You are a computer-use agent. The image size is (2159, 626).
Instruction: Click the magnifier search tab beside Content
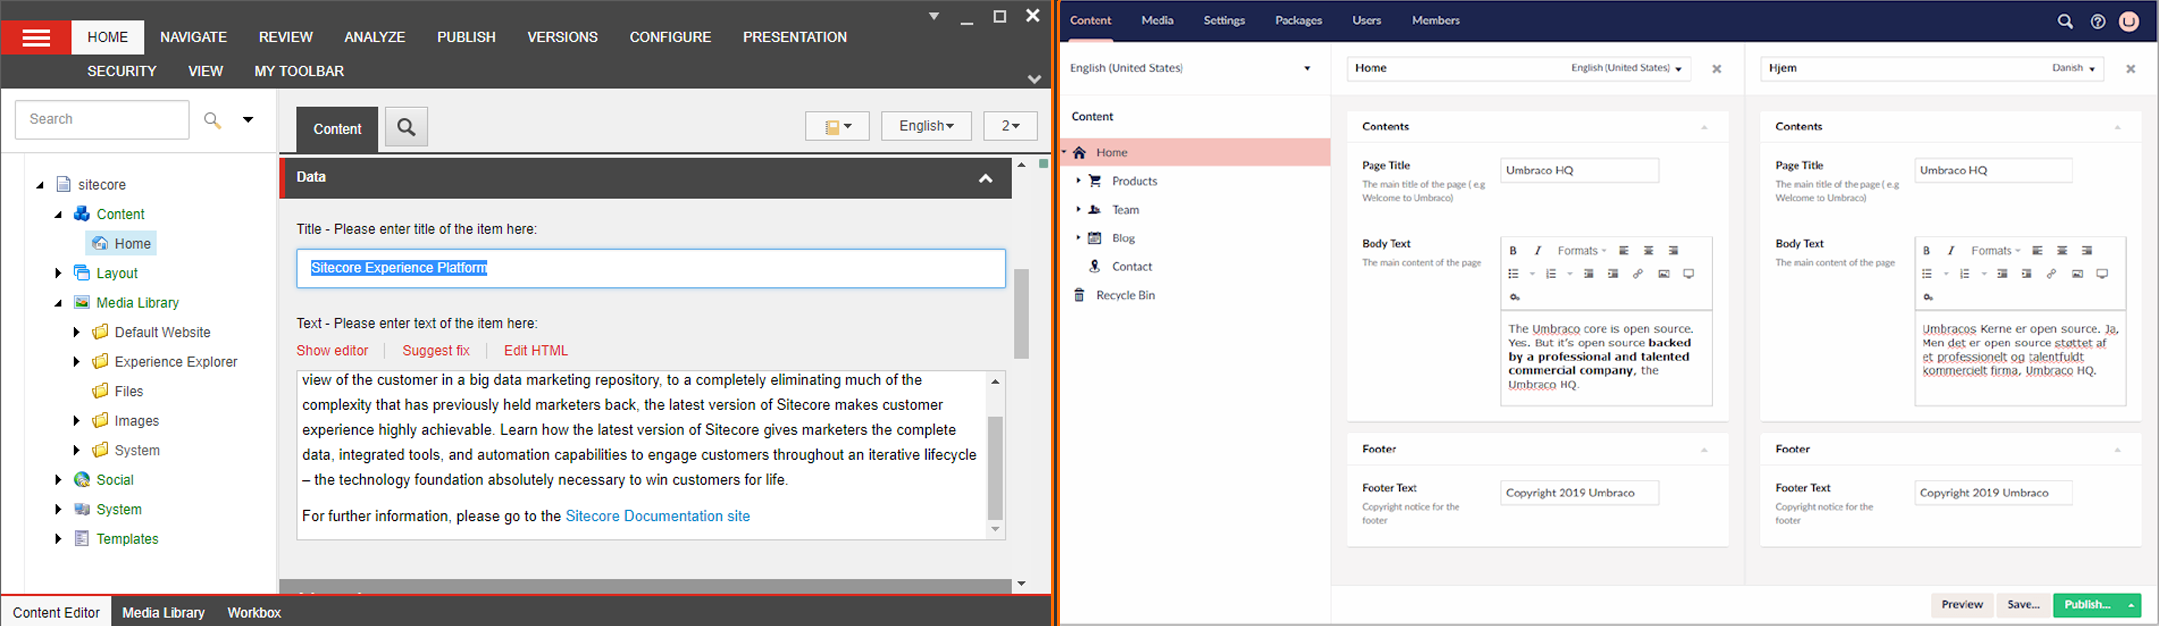coord(406,127)
